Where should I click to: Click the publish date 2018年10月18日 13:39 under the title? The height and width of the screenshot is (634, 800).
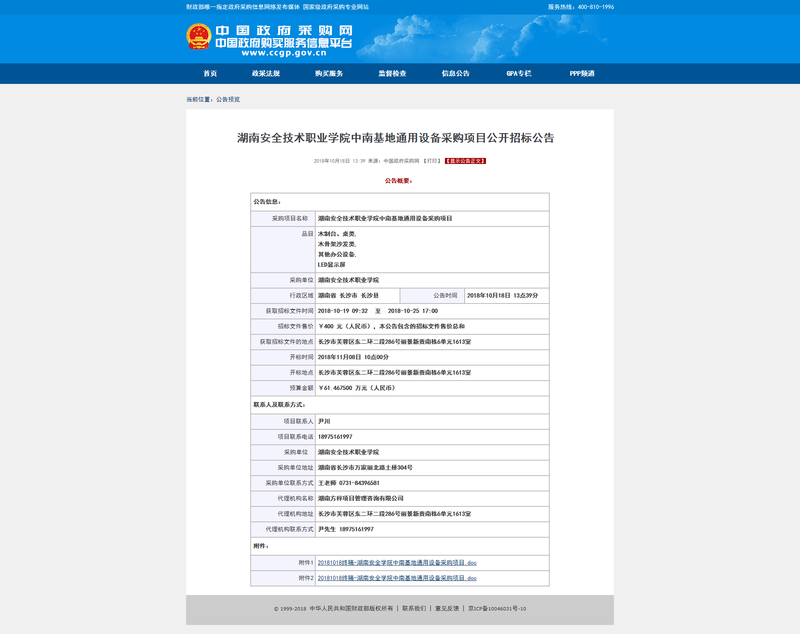coord(339,161)
